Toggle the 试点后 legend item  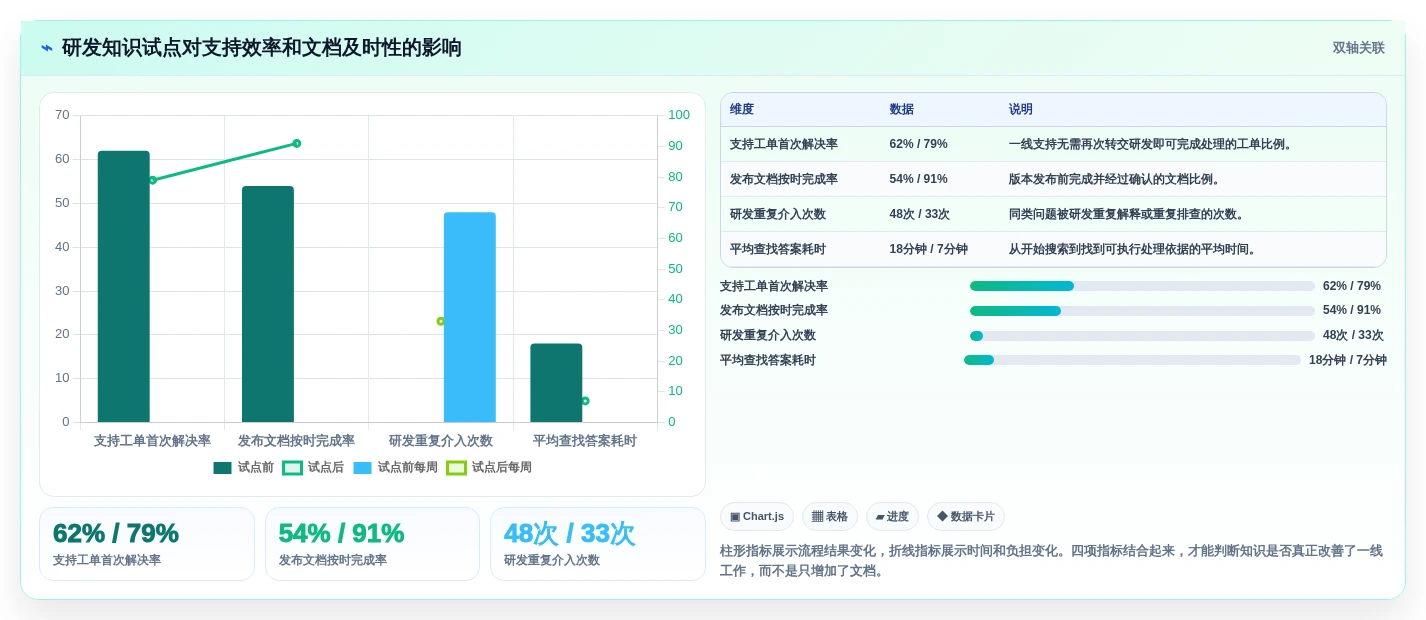pyautogui.click(x=313, y=467)
